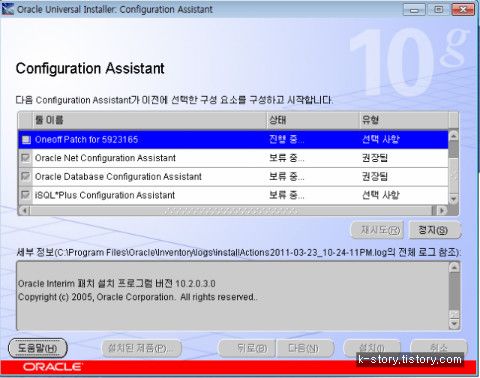The height and width of the screenshot is (378, 480).
Task: Select Oracle Net Configuration Assistant row
Action: (233, 158)
